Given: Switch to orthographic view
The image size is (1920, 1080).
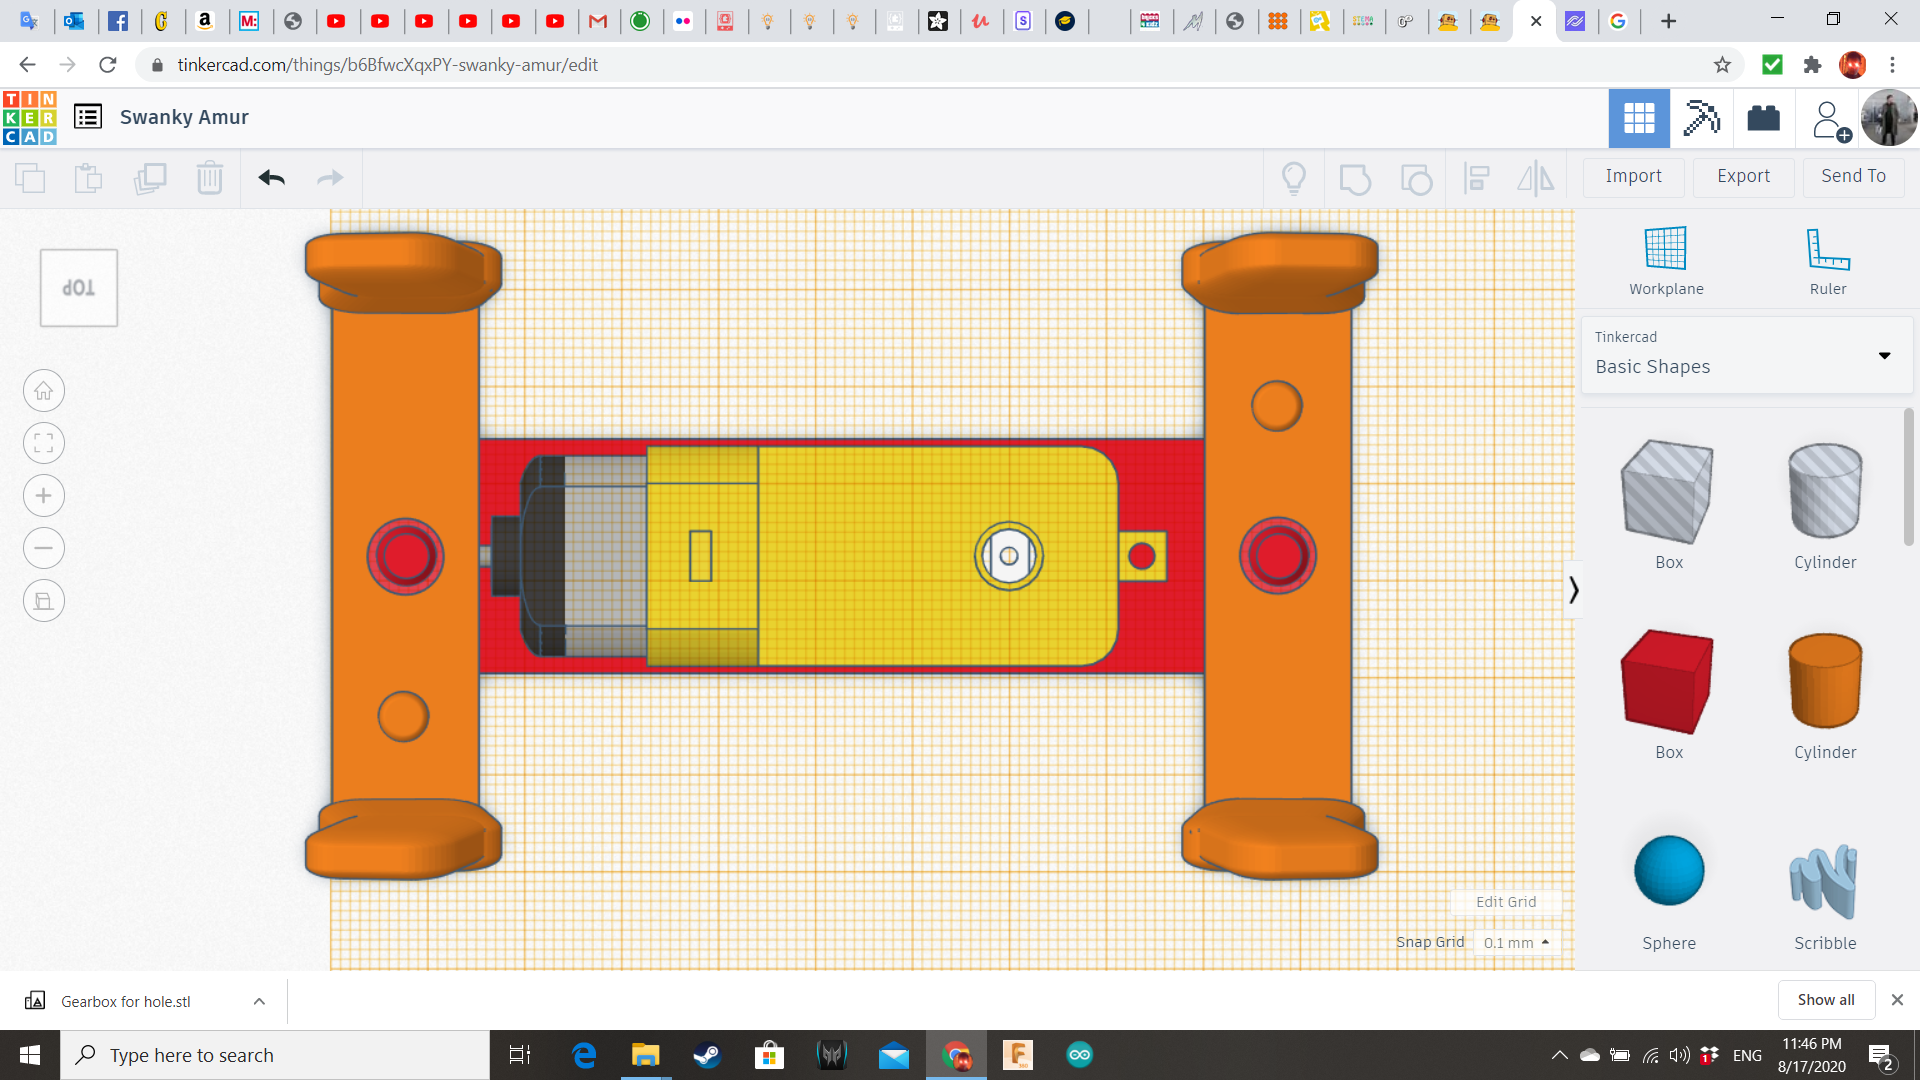Looking at the screenshot, I should [43, 600].
